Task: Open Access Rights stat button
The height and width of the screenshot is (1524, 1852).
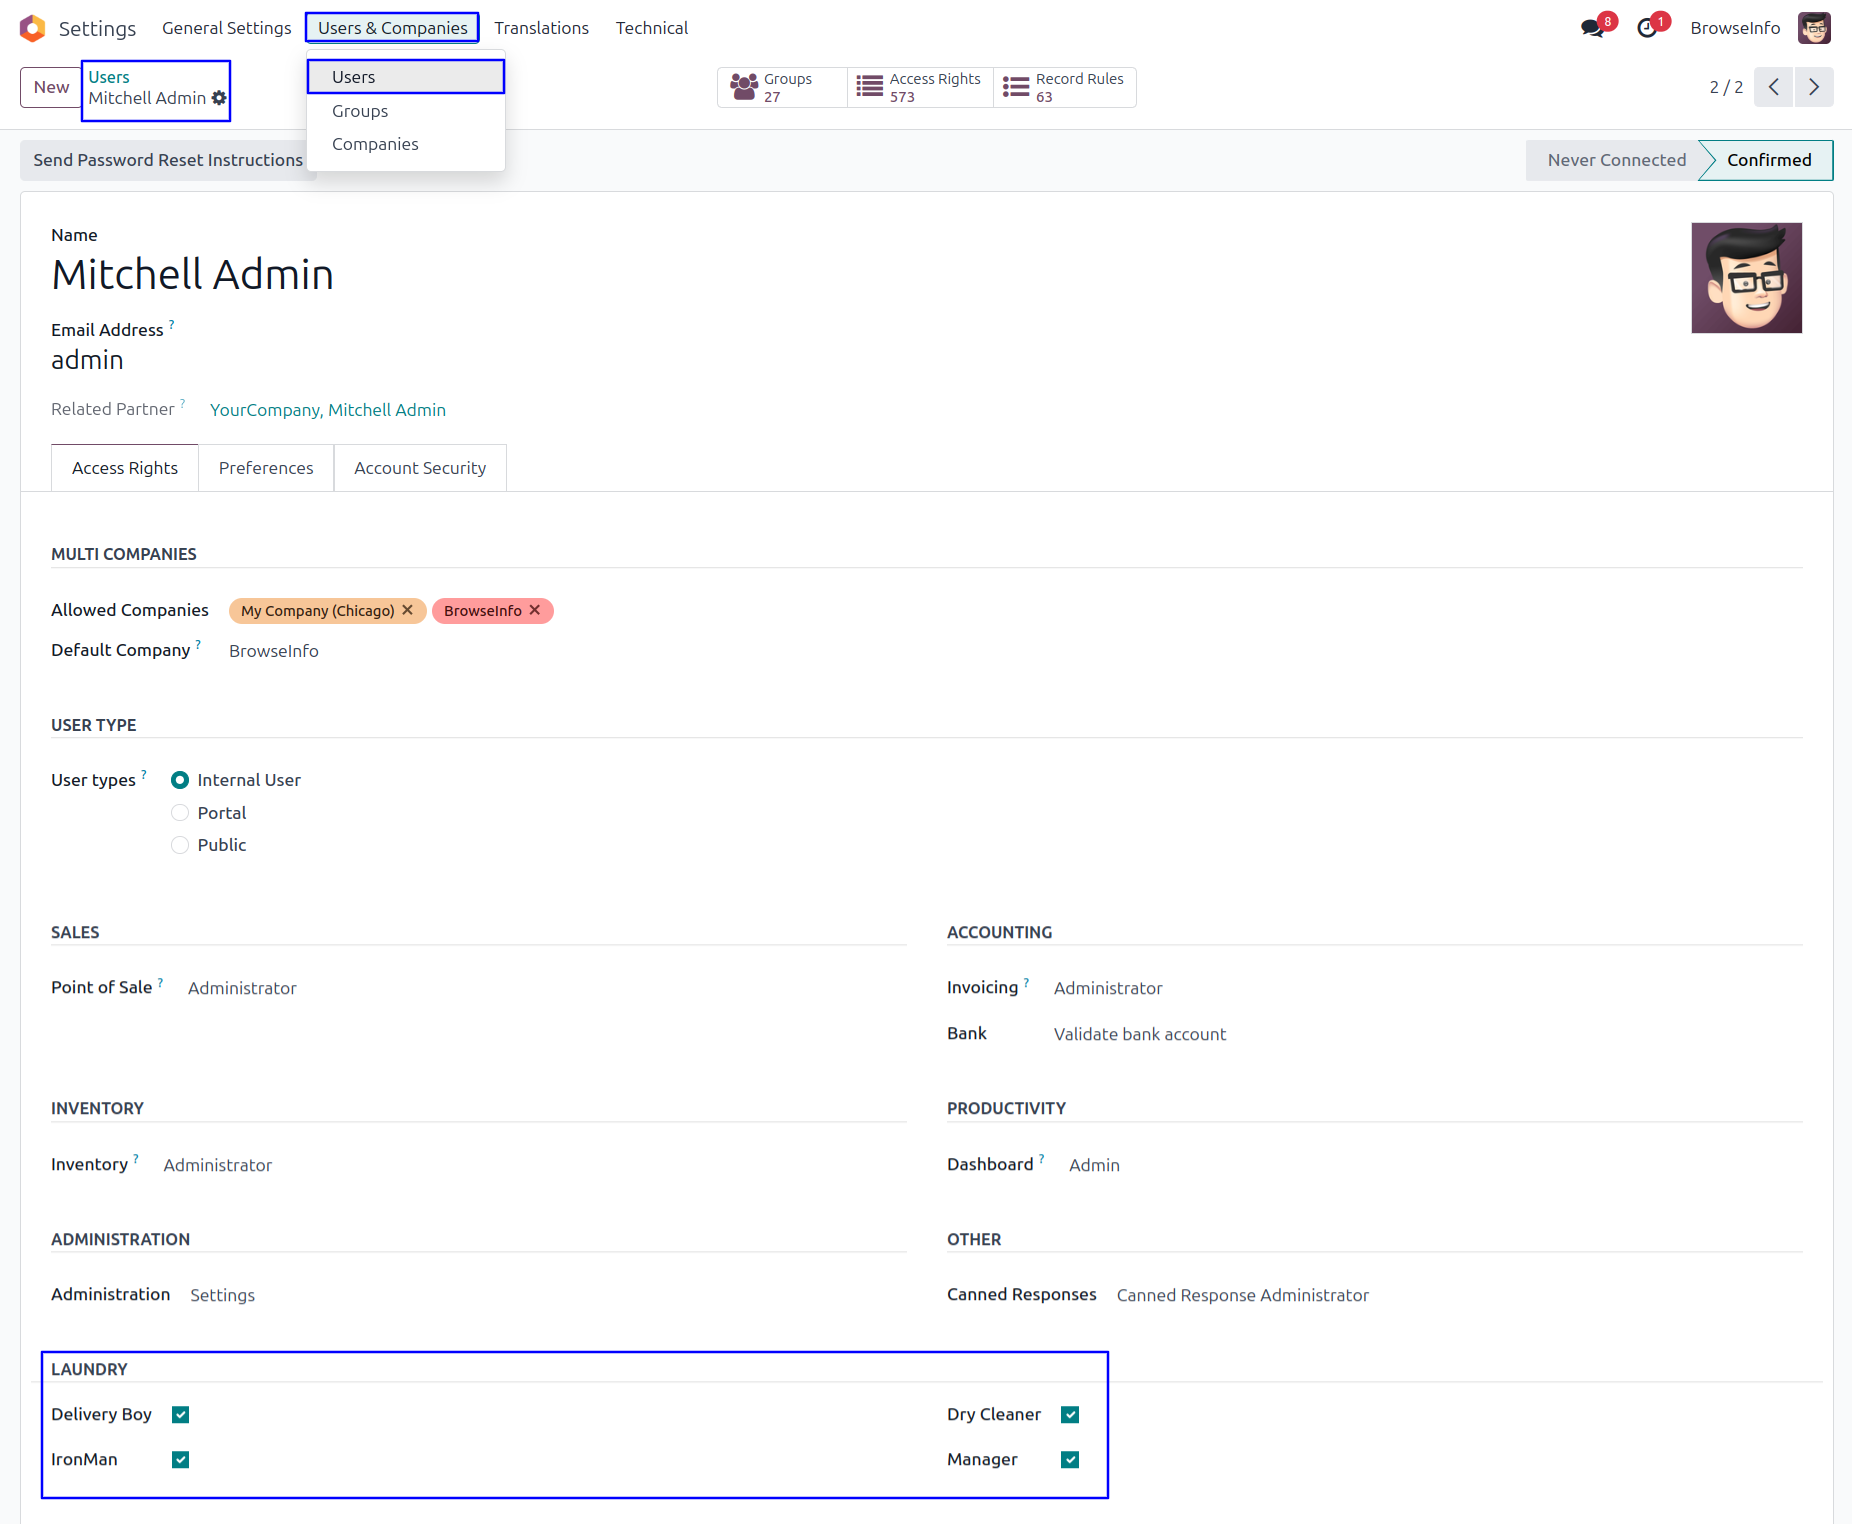Action: [920, 87]
